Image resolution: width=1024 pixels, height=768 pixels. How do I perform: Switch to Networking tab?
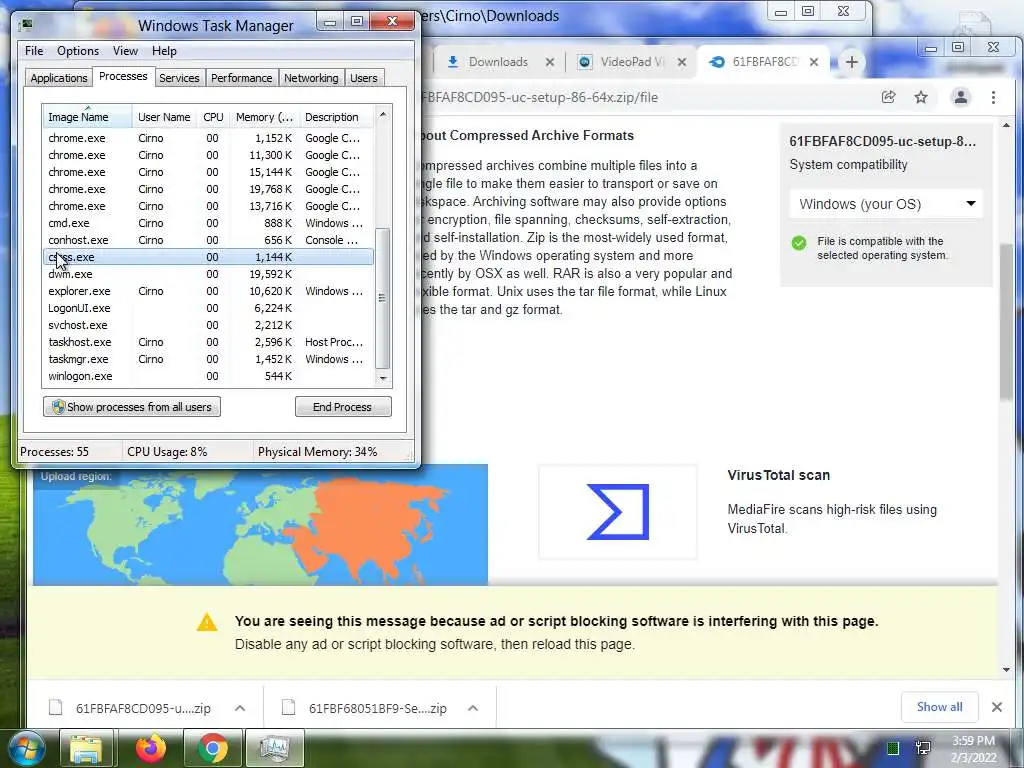[x=311, y=78]
